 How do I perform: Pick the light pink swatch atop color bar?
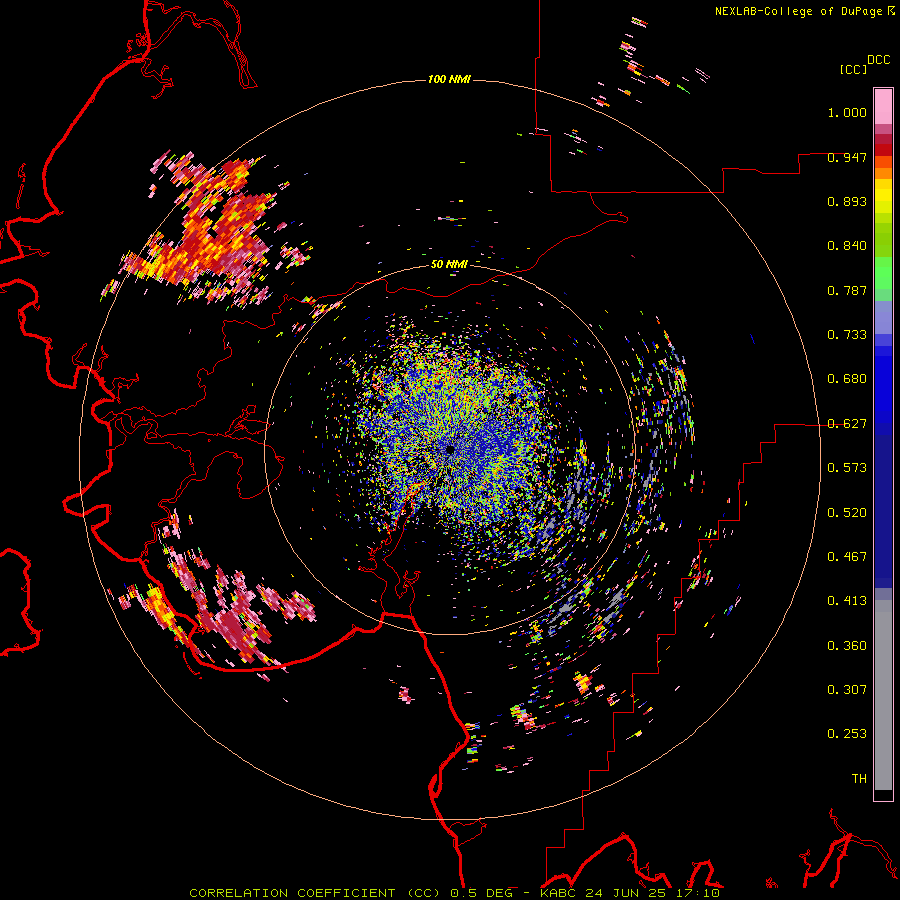click(x=883, y=106)
